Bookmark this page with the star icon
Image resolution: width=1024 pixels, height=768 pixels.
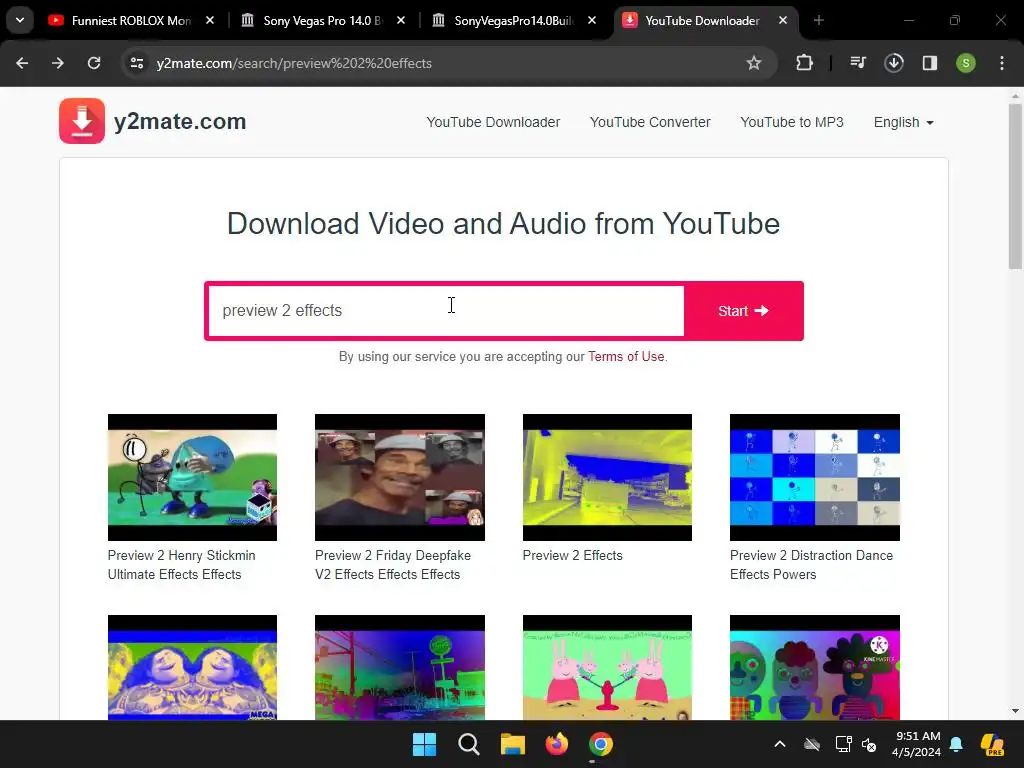(x=754, y=63)
